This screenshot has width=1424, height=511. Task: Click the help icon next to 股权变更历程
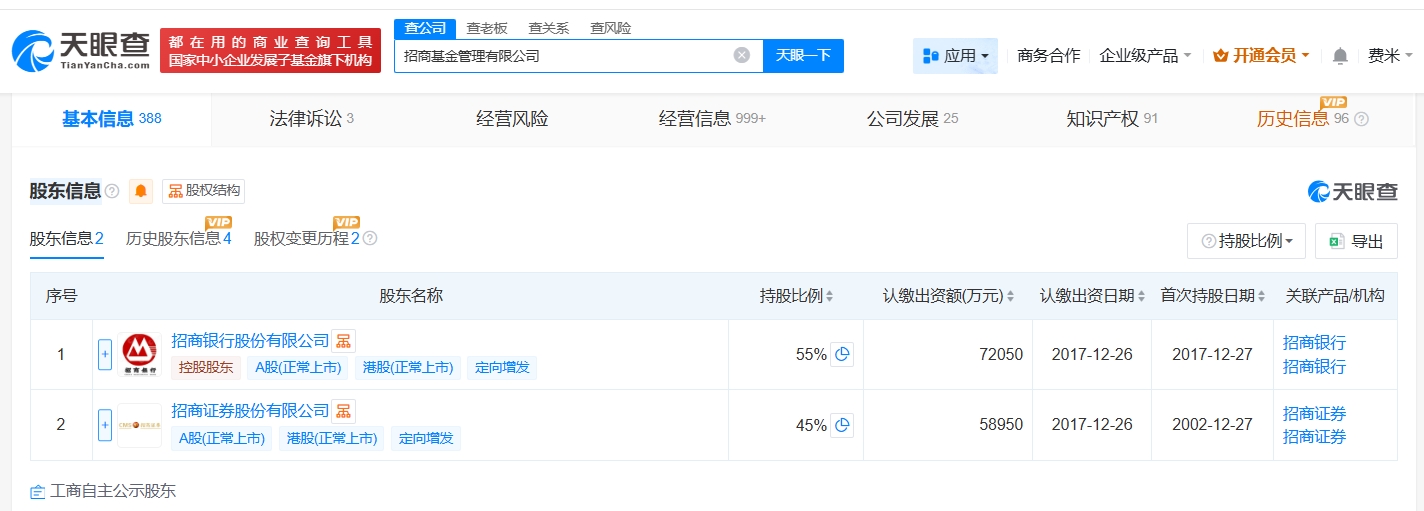370,239
